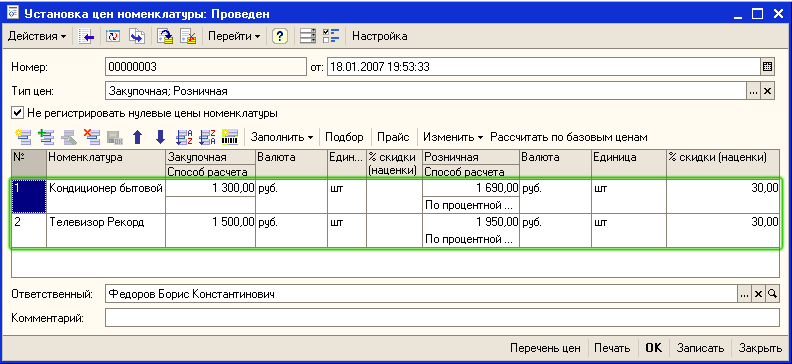Click the OK button

click(x=654, y=348)
